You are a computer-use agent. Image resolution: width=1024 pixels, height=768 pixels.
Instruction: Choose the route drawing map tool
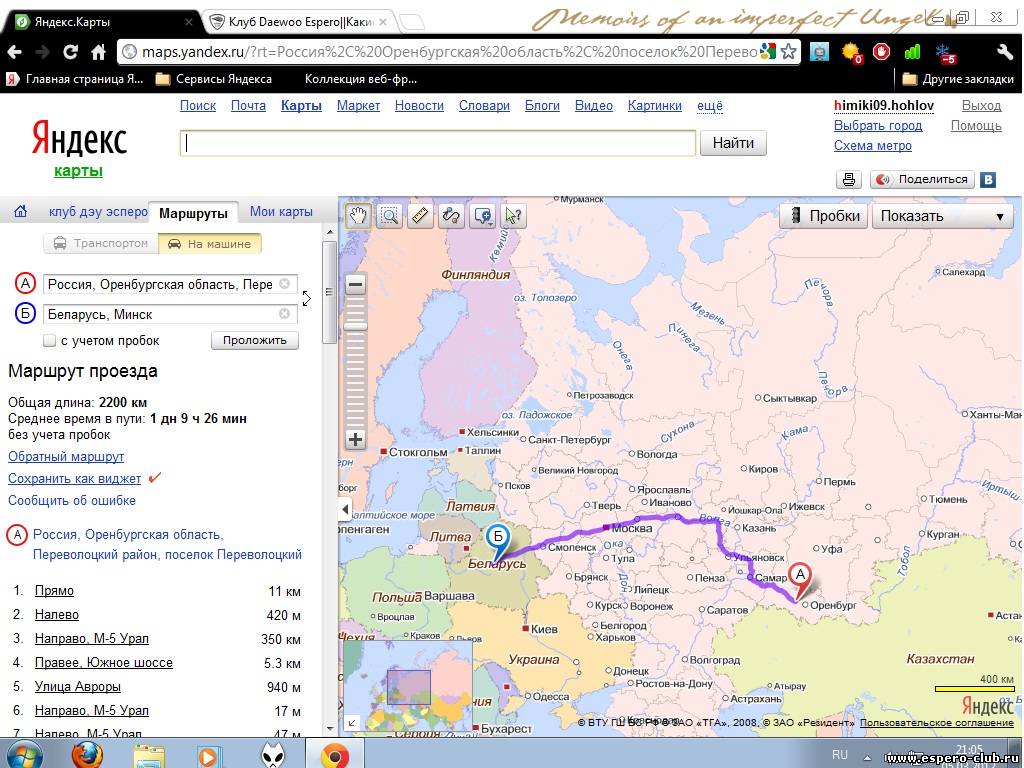pos(451,216)
